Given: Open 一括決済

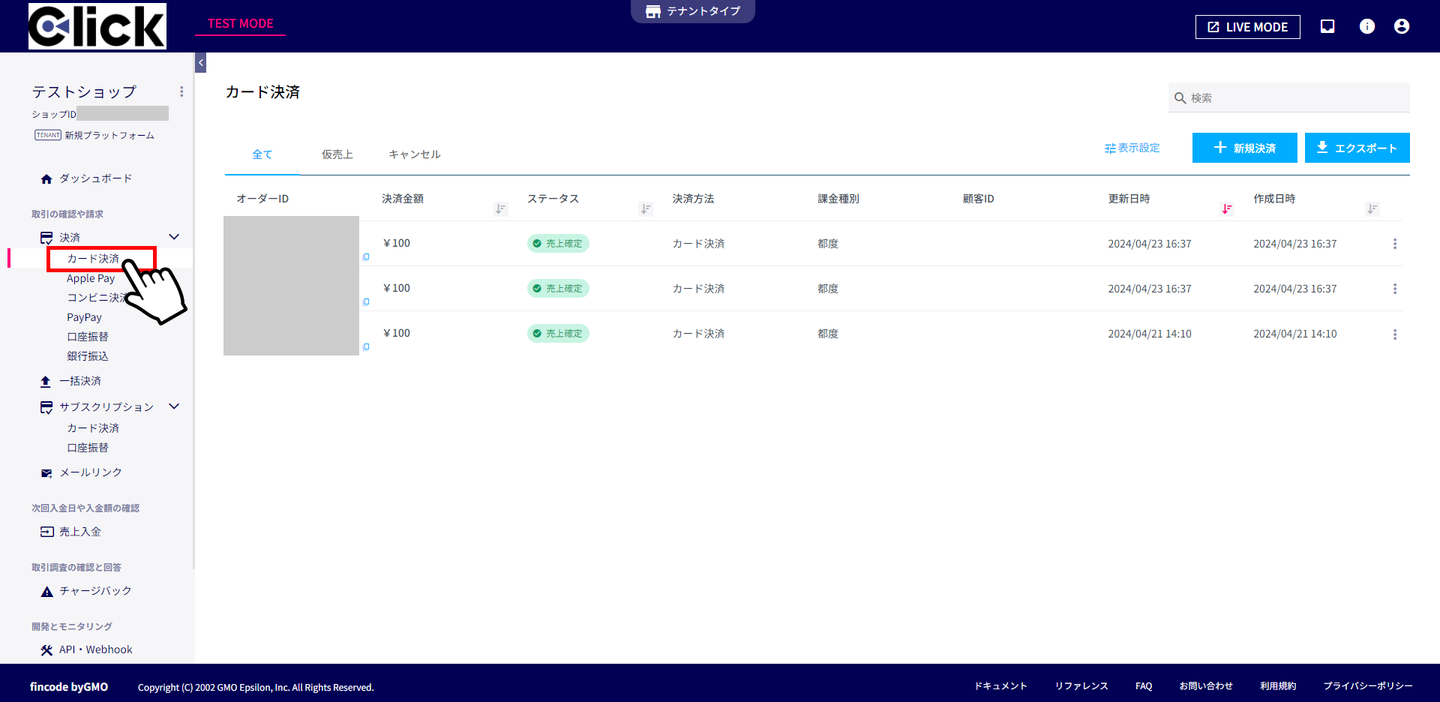Looking at the screenshot, I should click(80, 381).
